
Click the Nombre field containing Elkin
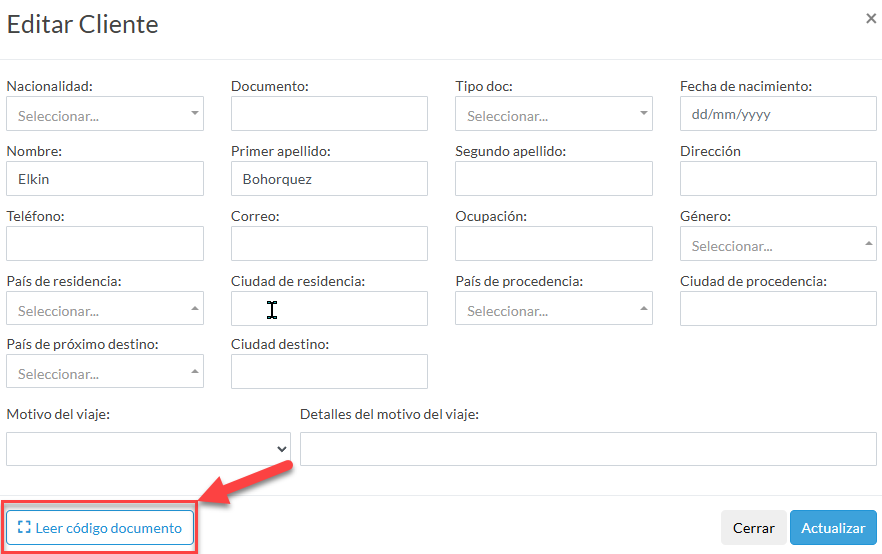click(x=105, y=179)
